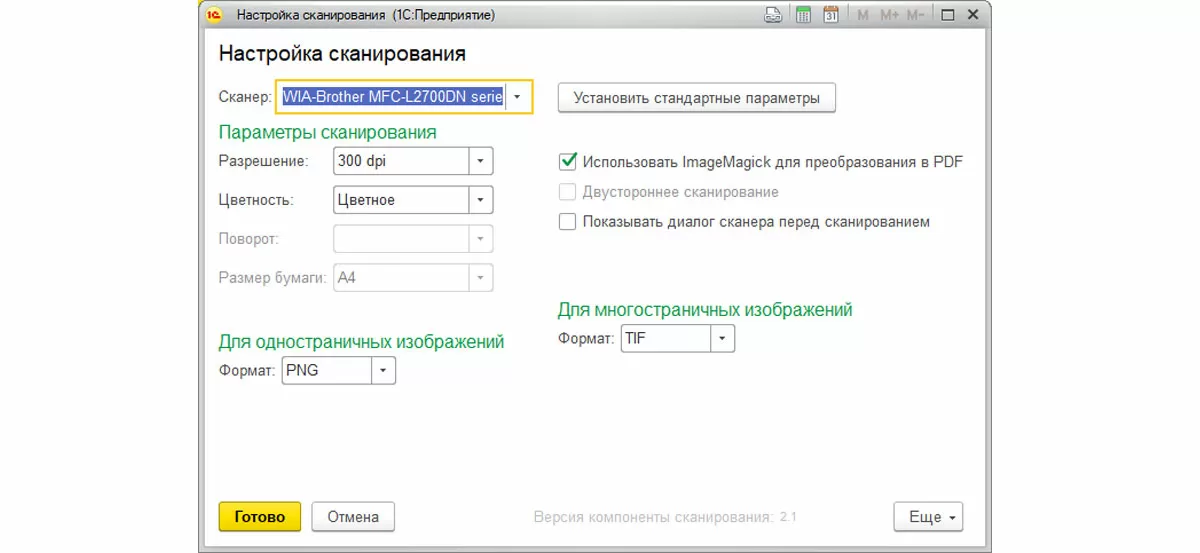Click the Версия компоненты сканирования label
The width and height of the screenshot is (1200, 553).
click(x=653, y=517)
